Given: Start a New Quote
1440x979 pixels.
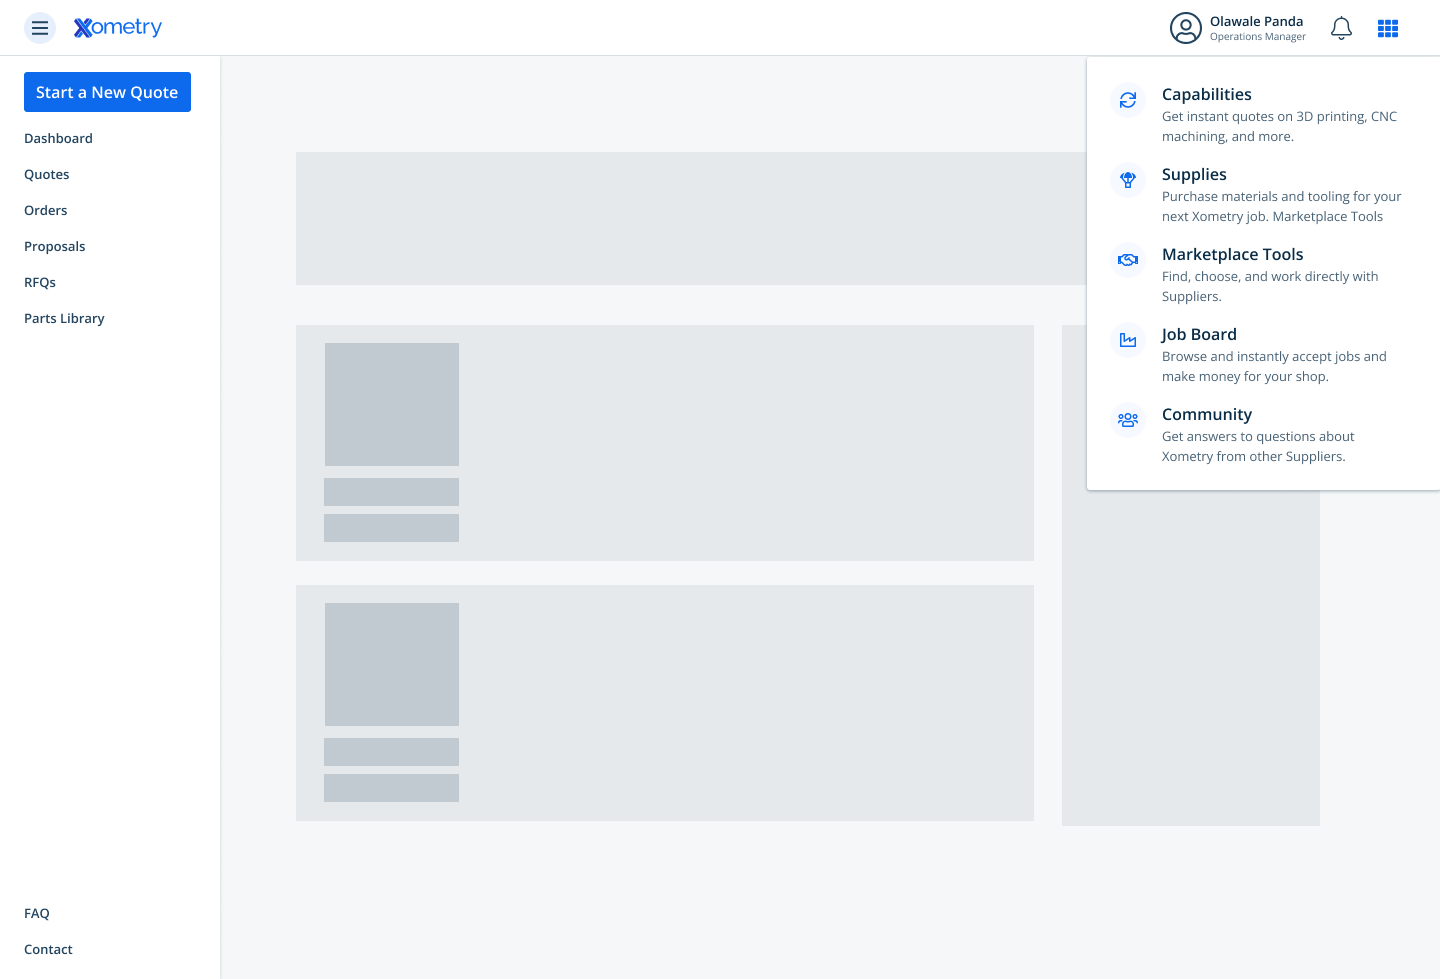Looking at the screenshot, I should [x=107, y=92].
